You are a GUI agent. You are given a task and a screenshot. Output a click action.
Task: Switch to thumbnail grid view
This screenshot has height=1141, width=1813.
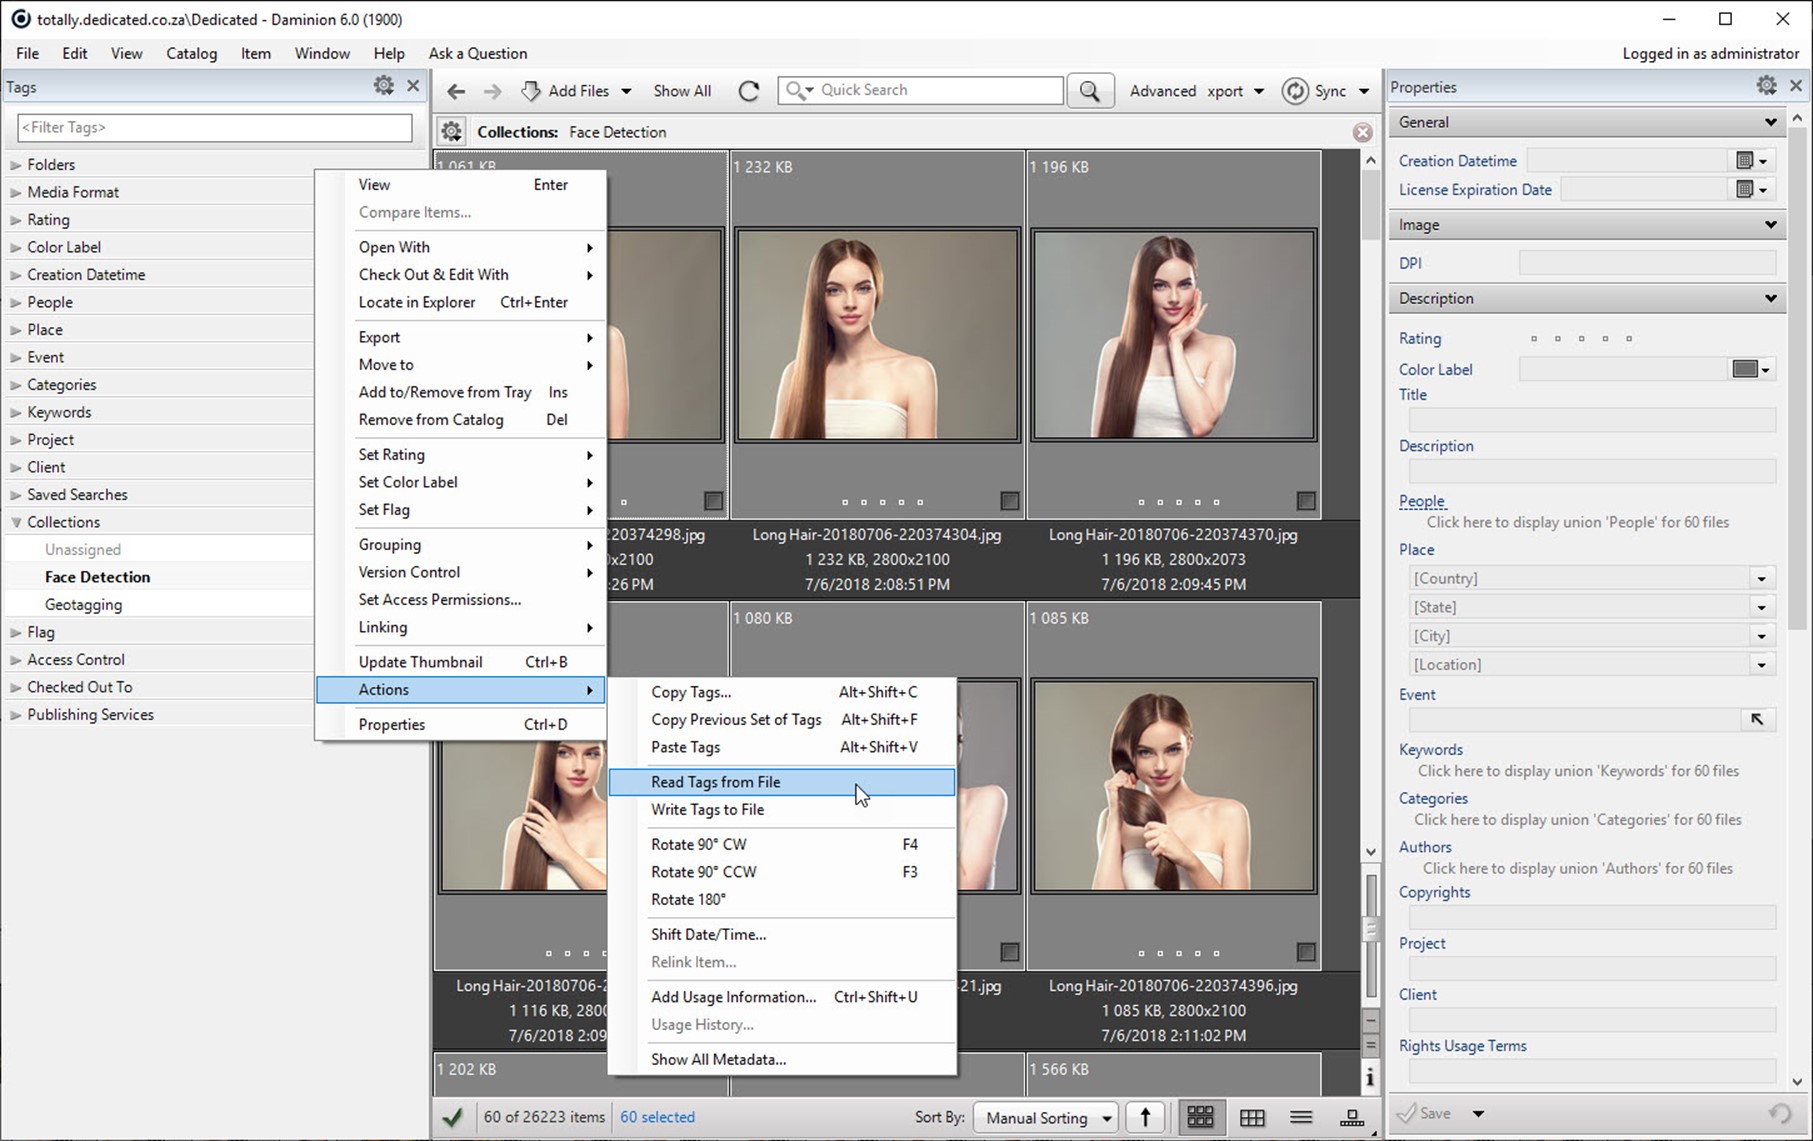(1200, 1117)
